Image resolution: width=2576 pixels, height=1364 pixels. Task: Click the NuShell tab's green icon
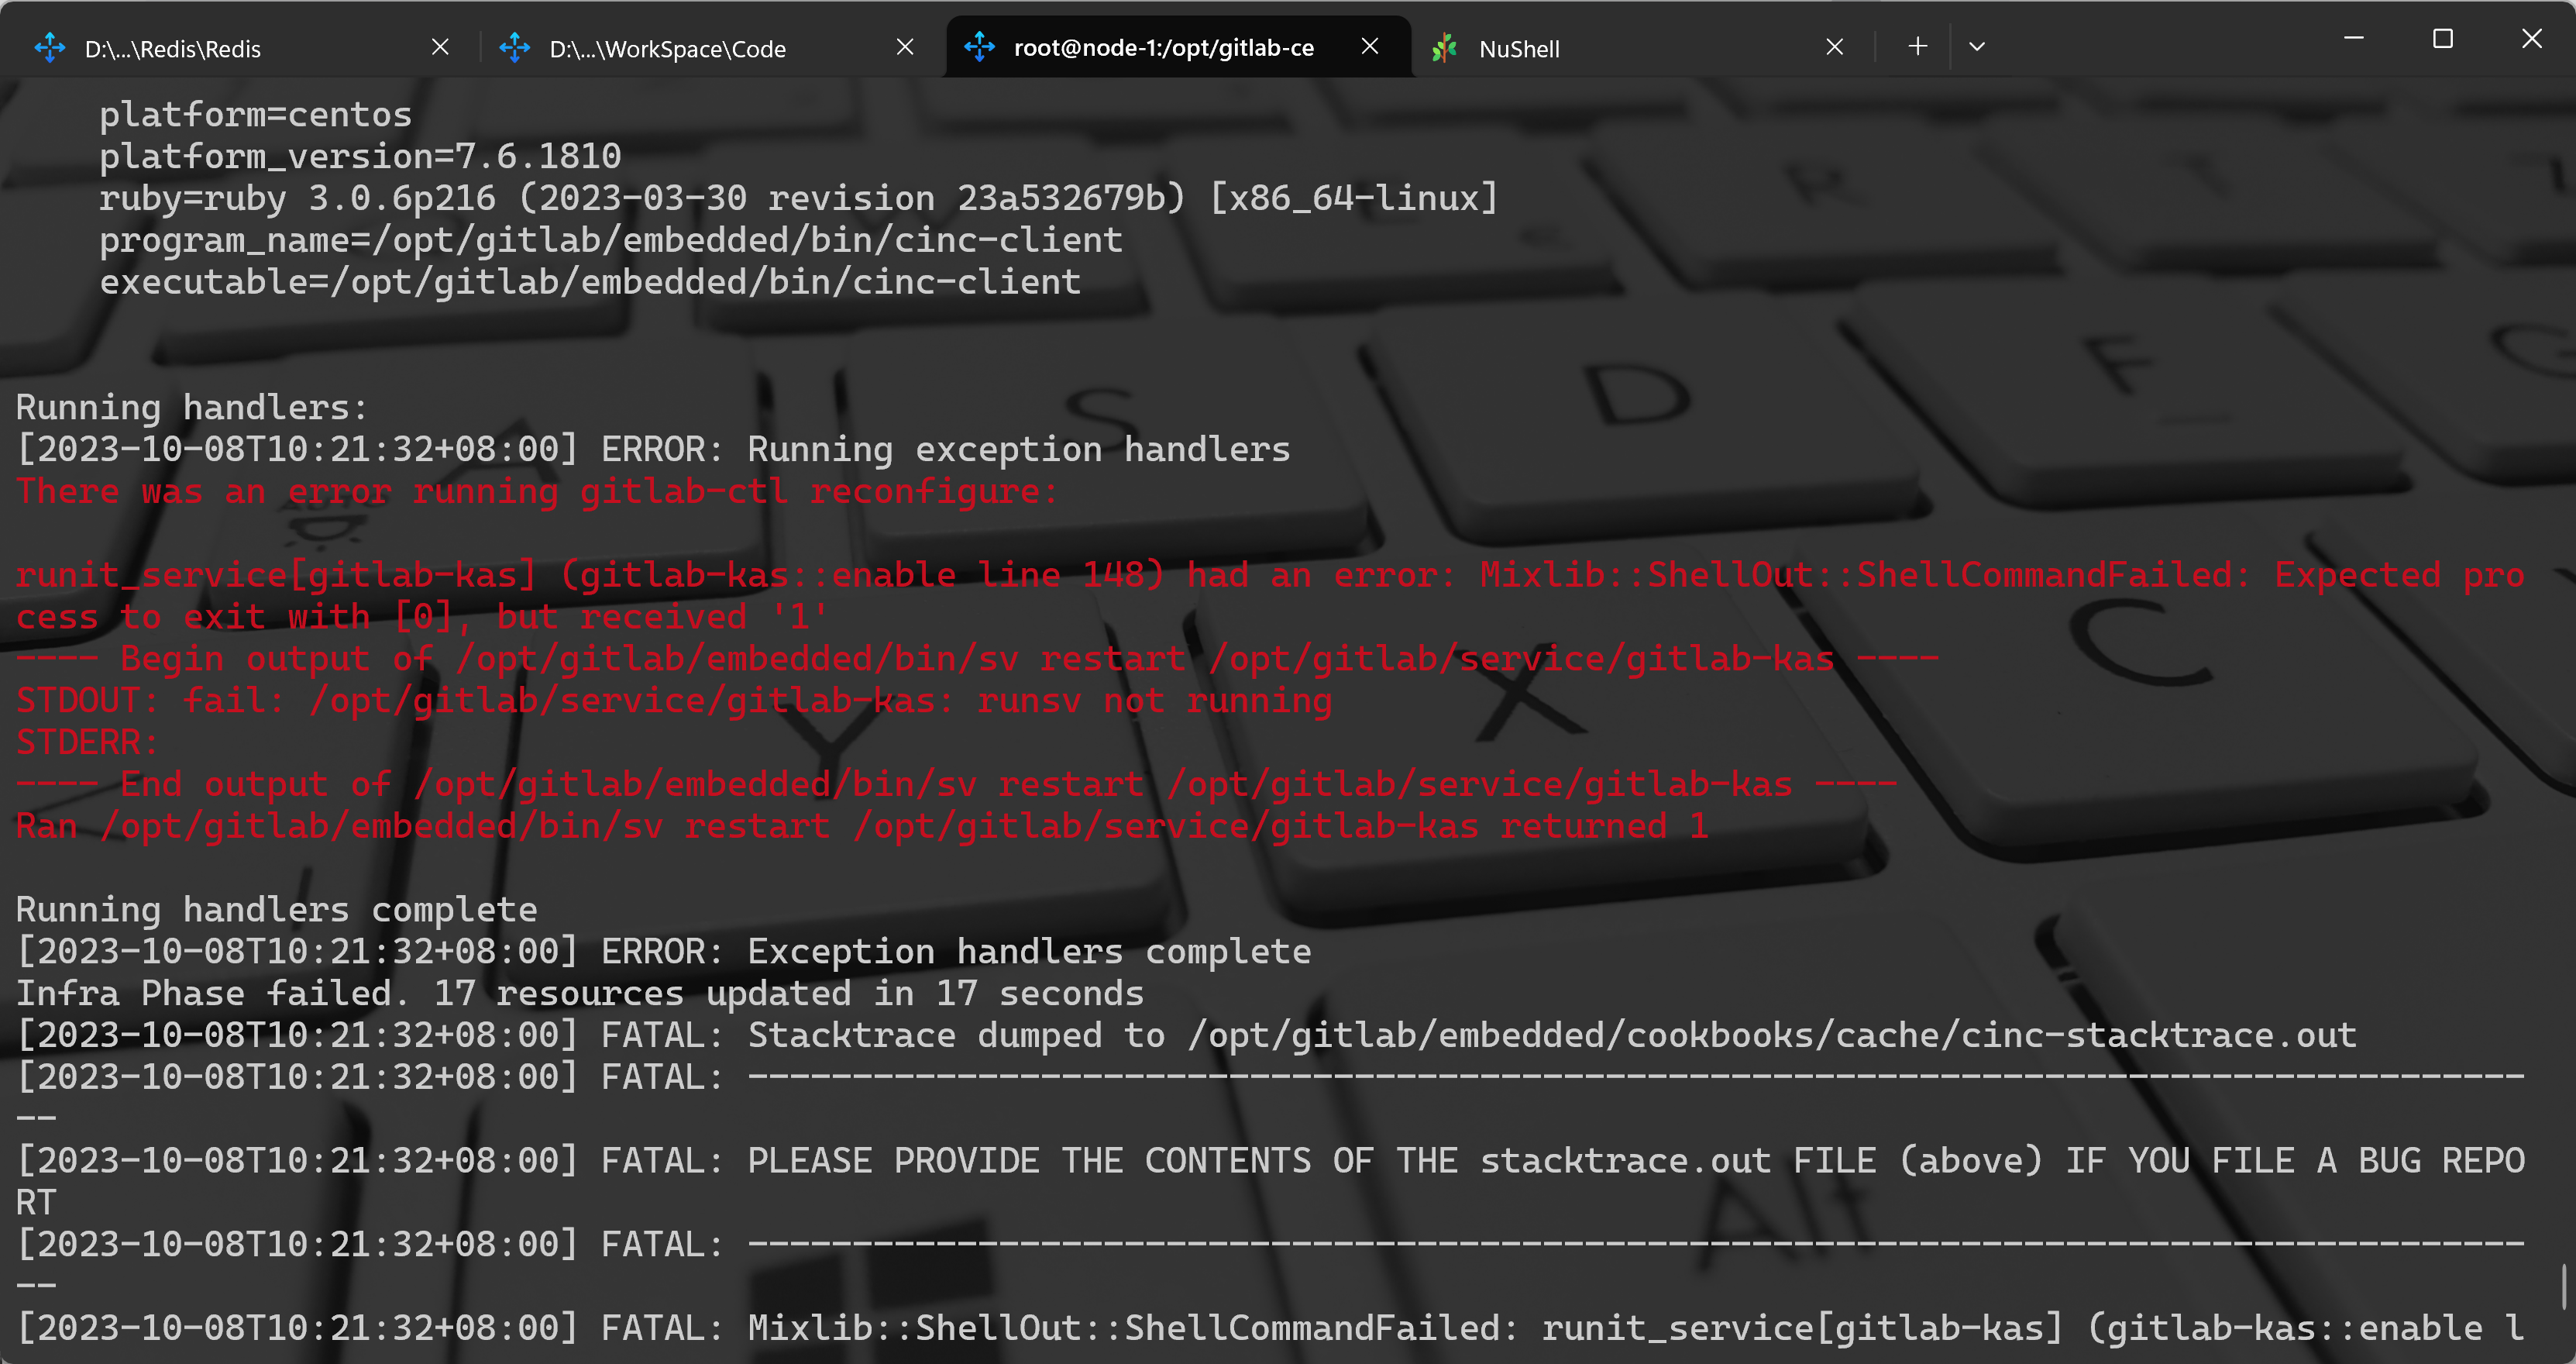[1444, 47]
